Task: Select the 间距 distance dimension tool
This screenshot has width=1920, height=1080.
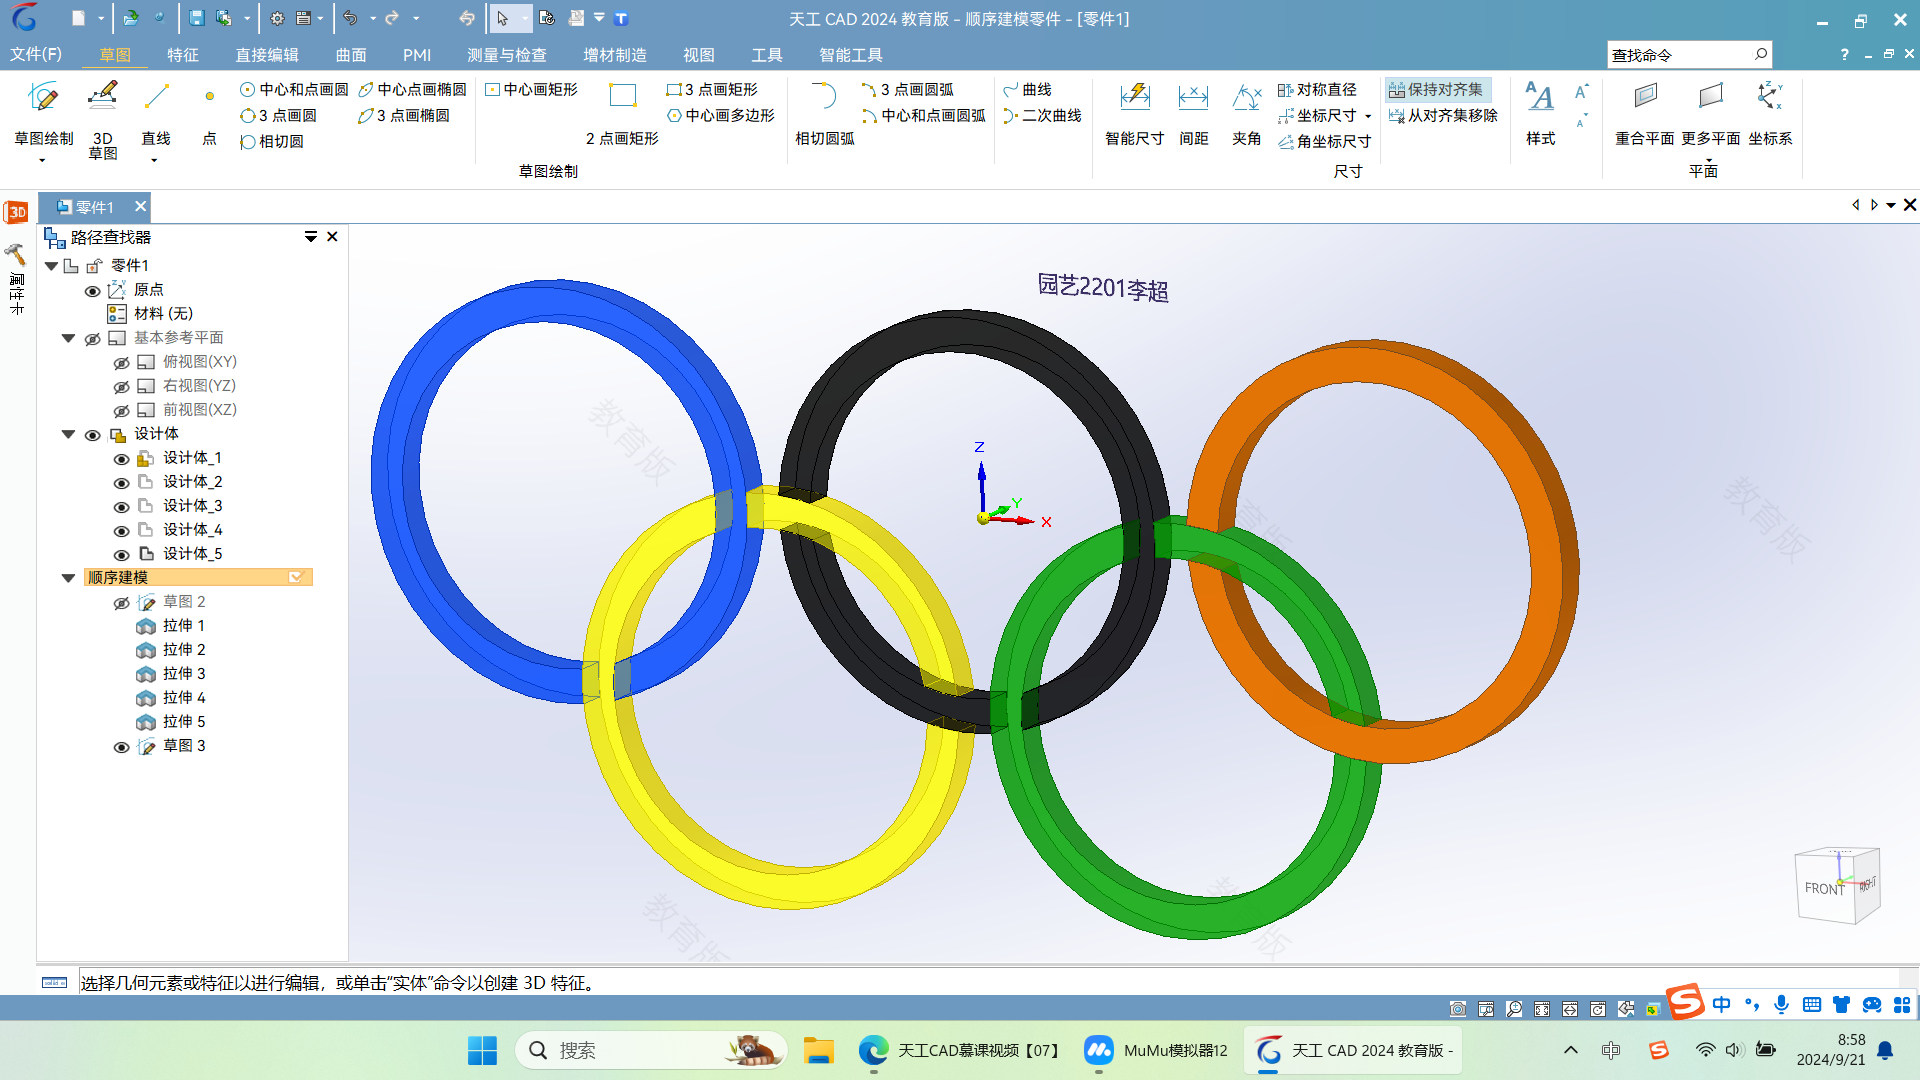Action: coord(1193,113)
